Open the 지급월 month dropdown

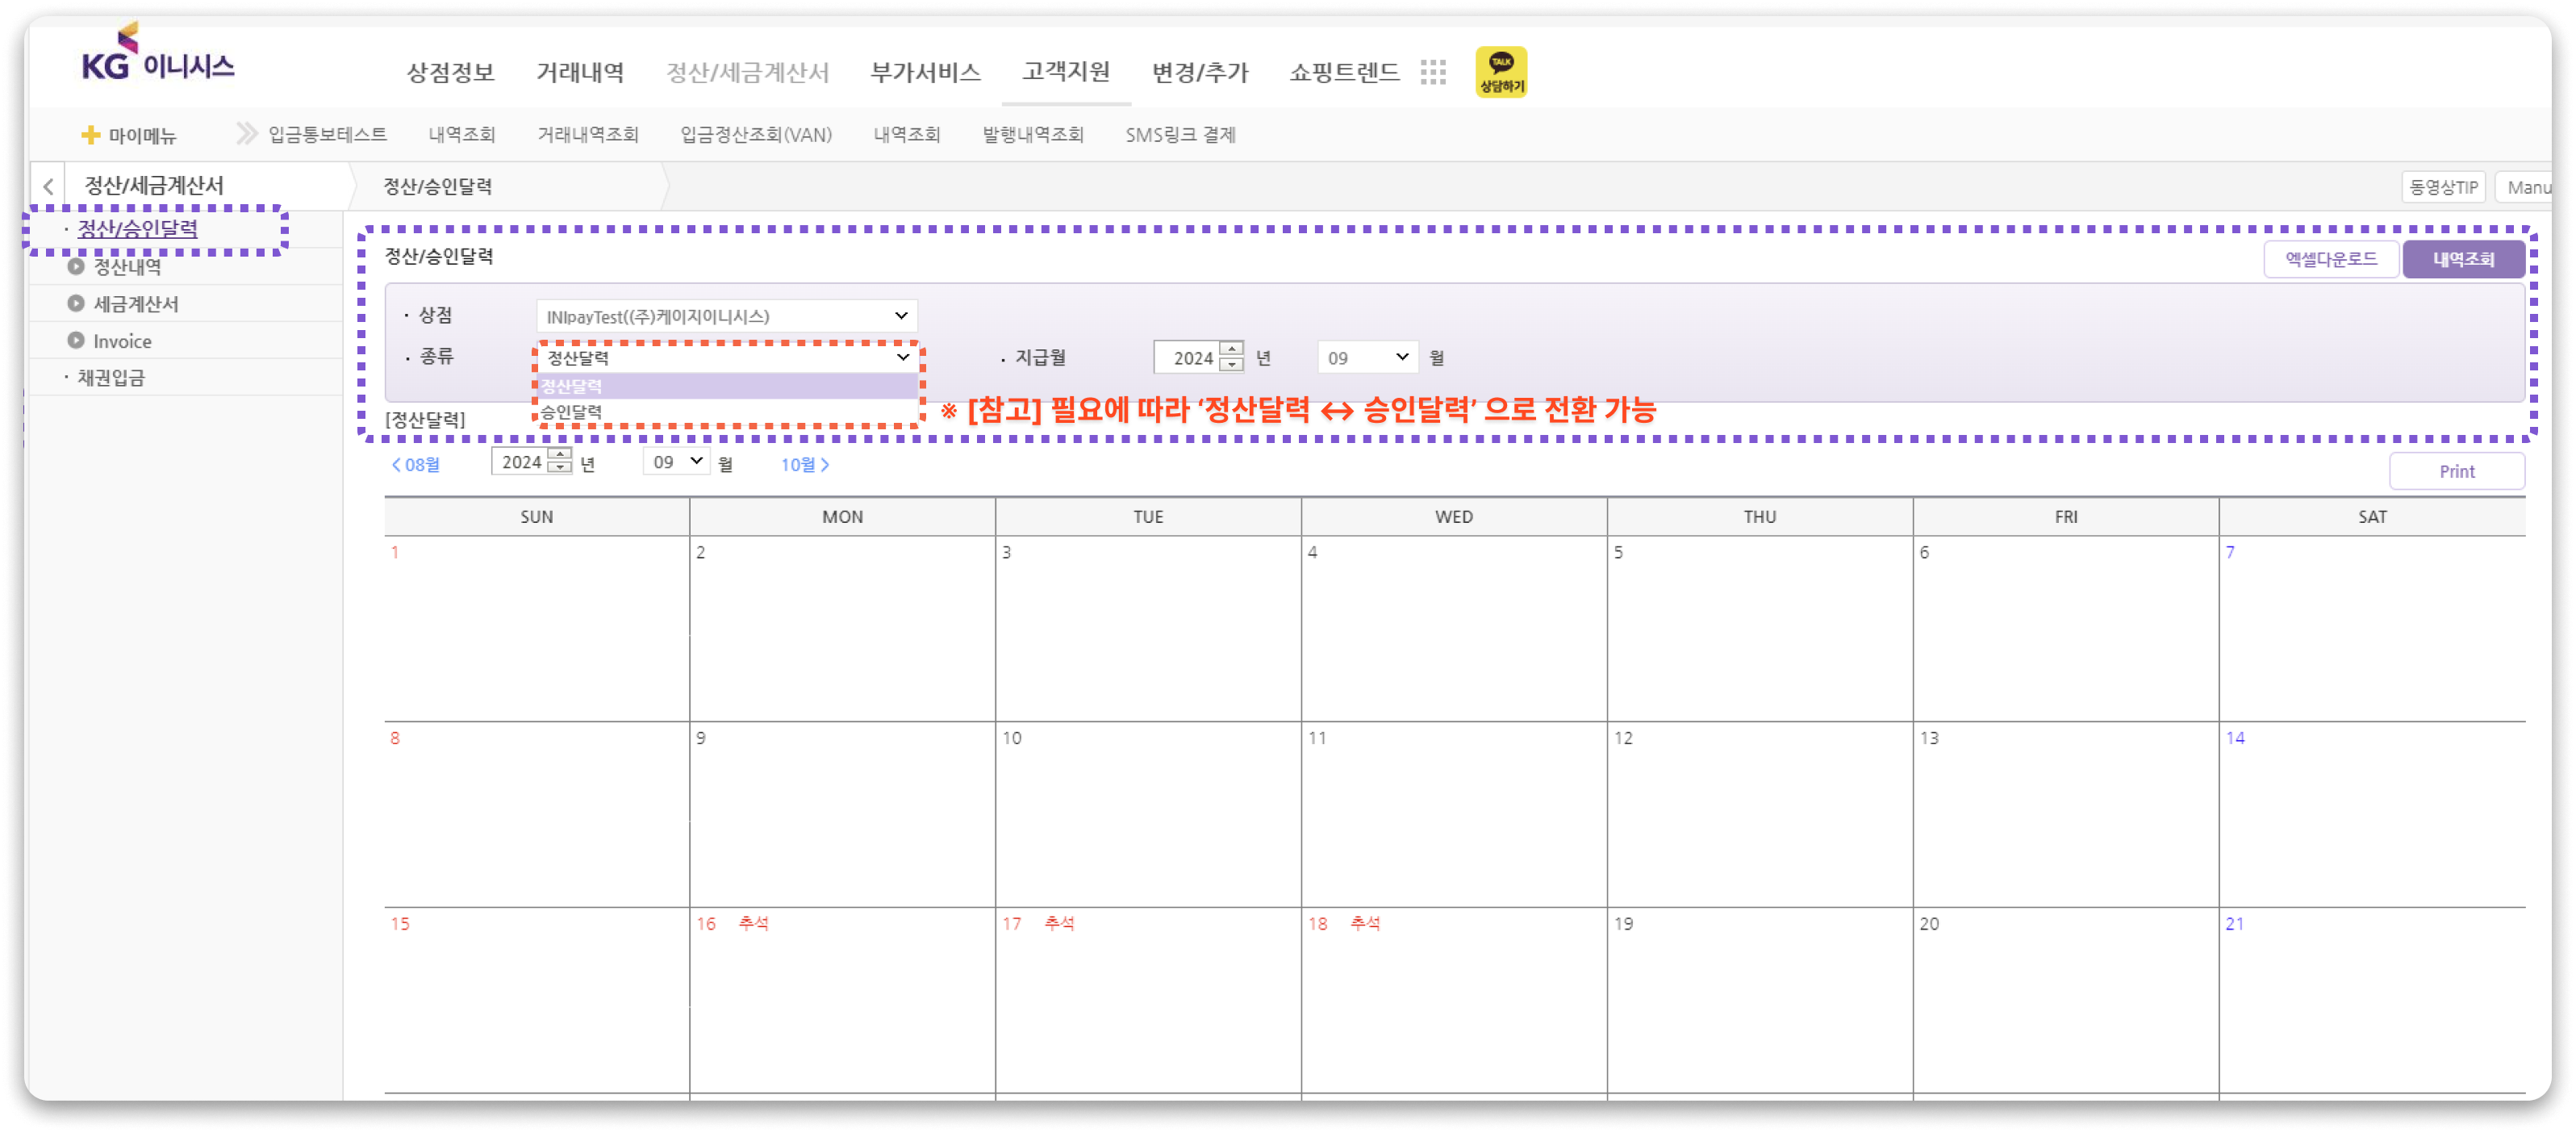[x=1367, y=357]
